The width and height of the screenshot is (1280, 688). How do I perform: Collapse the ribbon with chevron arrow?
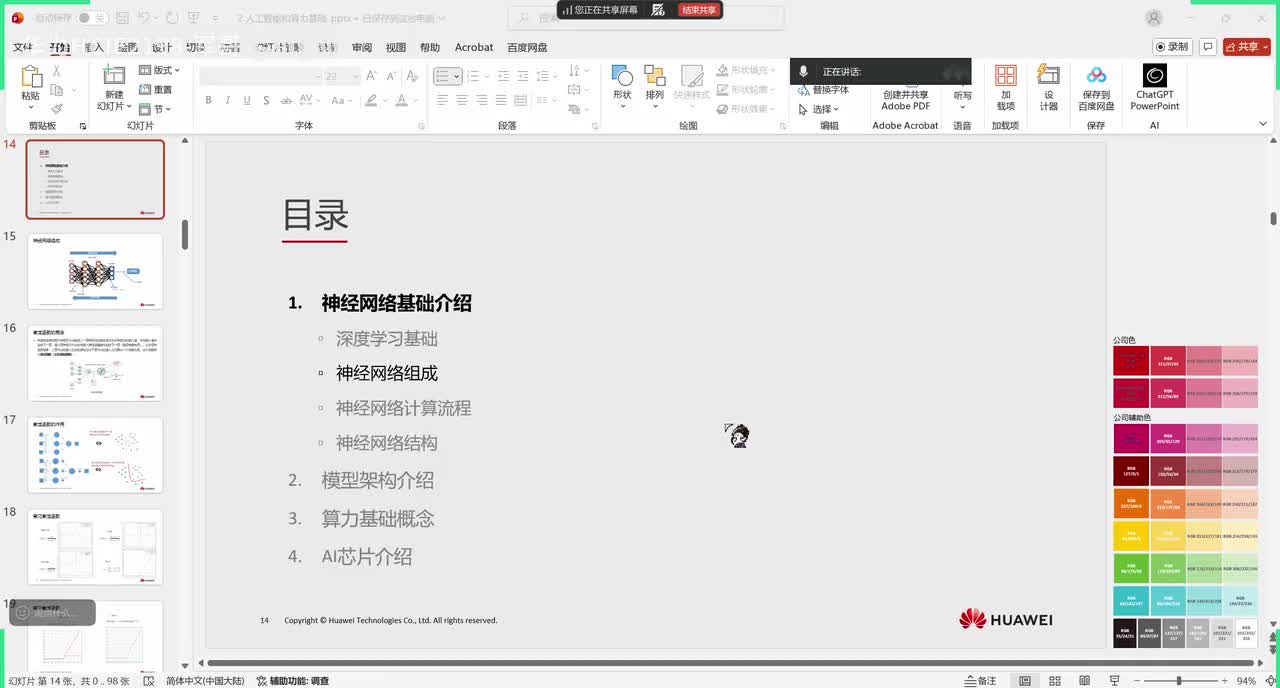[1262, 124]
